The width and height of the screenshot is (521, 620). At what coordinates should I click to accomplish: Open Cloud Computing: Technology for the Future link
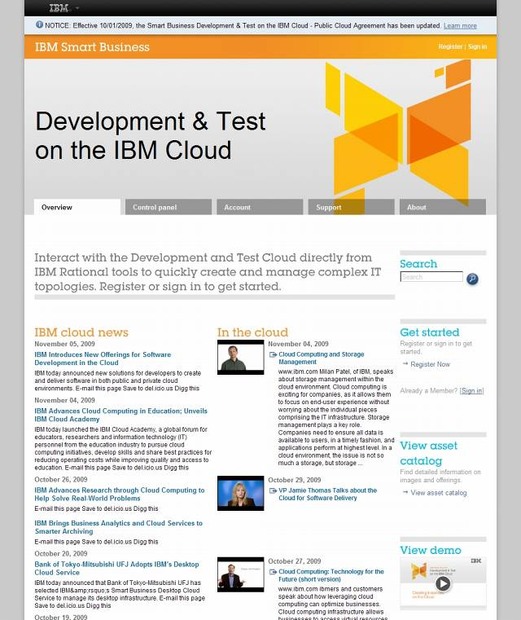(331, 575)
